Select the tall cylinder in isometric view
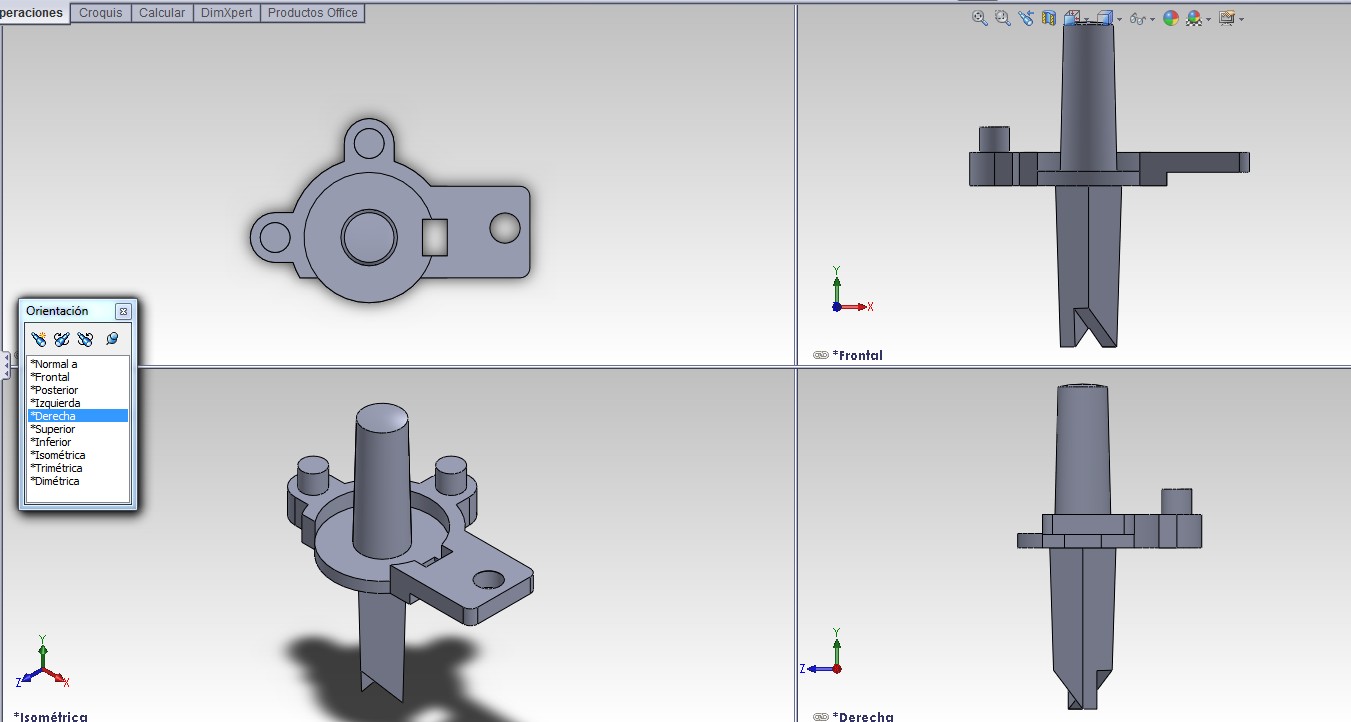 click(382, 480)
